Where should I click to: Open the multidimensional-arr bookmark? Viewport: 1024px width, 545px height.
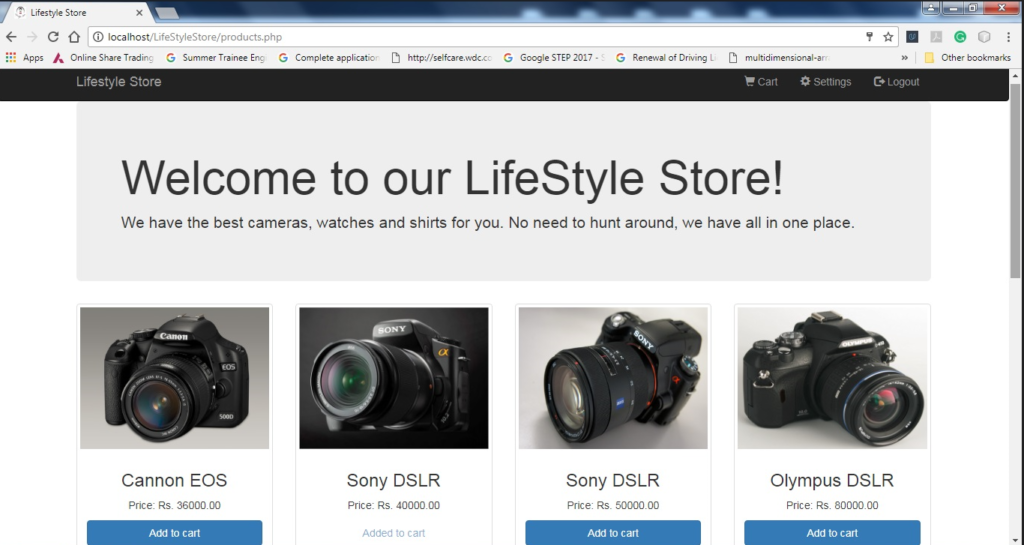point(780,57)
